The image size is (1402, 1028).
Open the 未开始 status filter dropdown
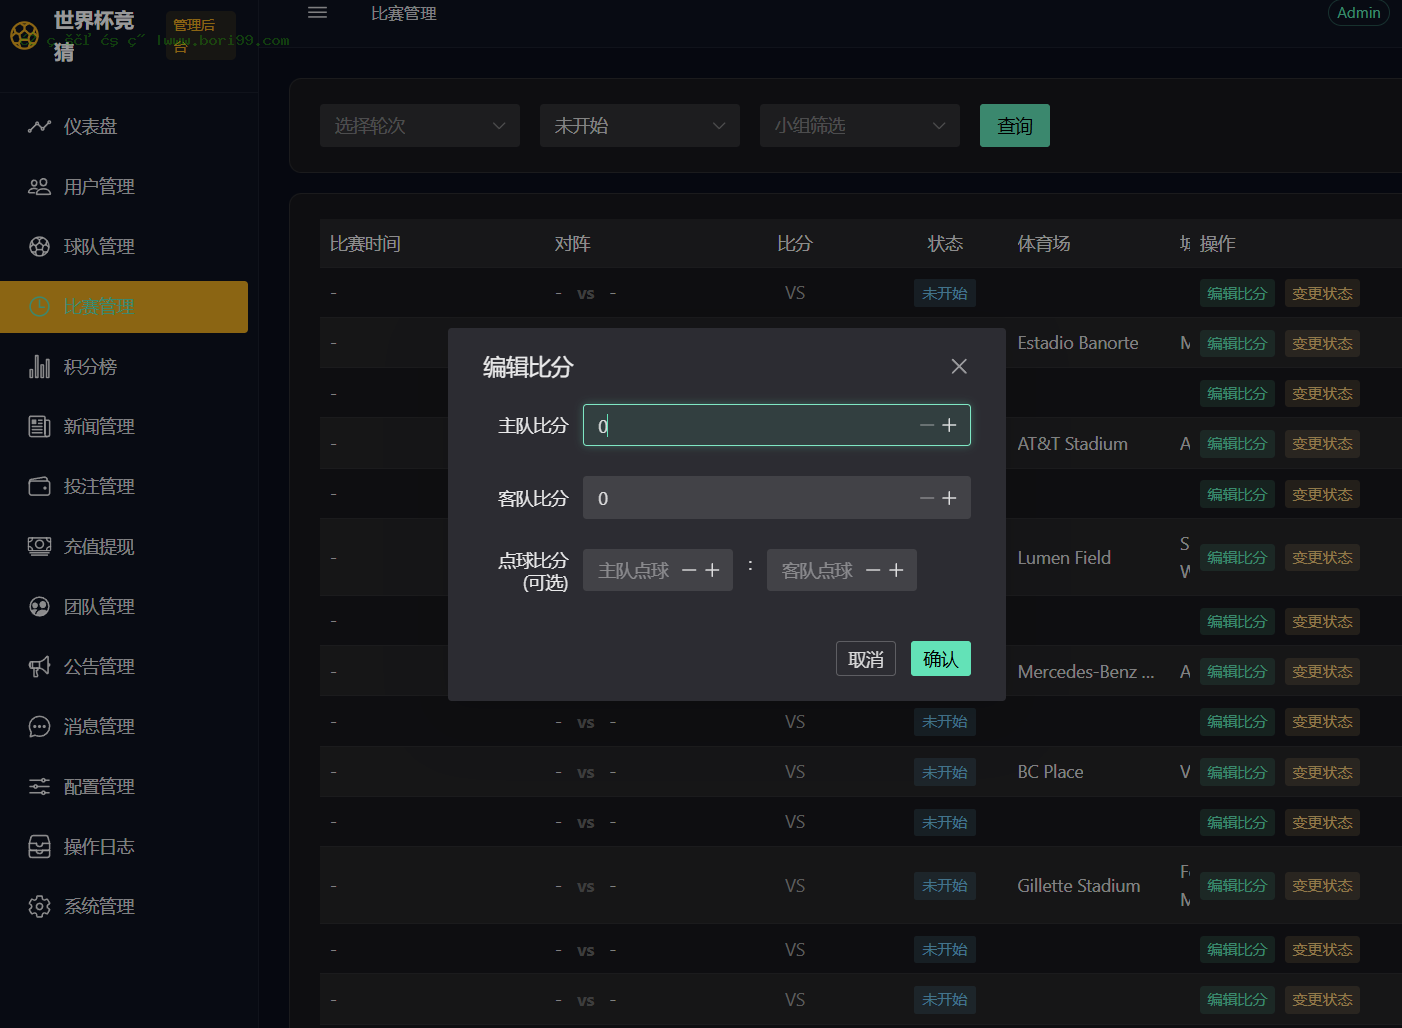[640, 126]
